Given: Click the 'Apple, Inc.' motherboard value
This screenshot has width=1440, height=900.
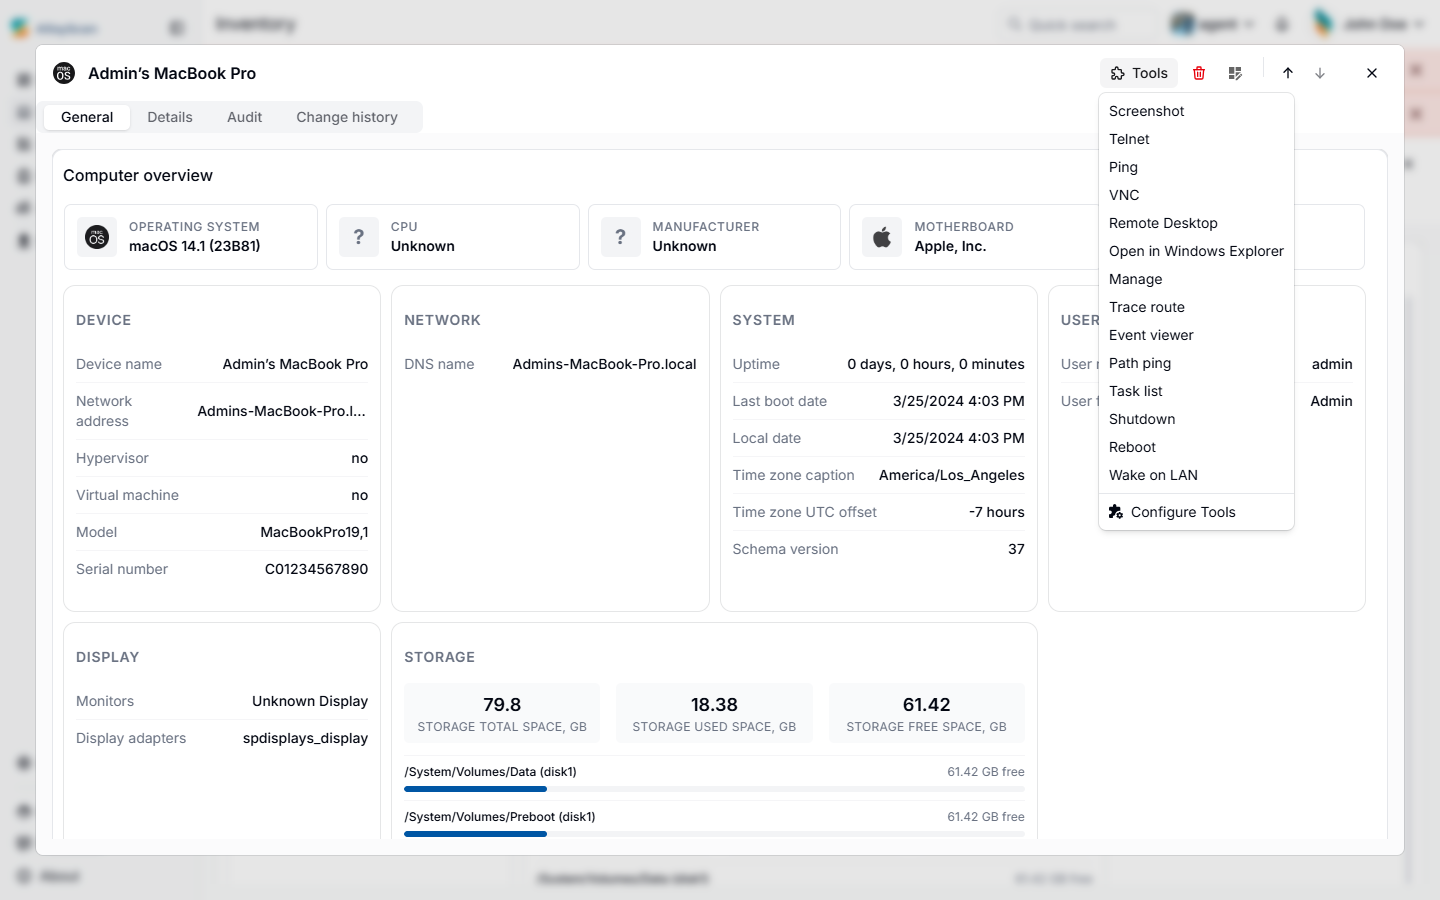Looking at the screenshot, I should [x=950, y=246].
